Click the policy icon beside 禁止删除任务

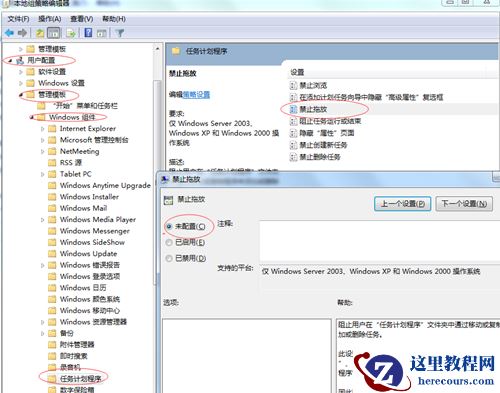[293, 157]
